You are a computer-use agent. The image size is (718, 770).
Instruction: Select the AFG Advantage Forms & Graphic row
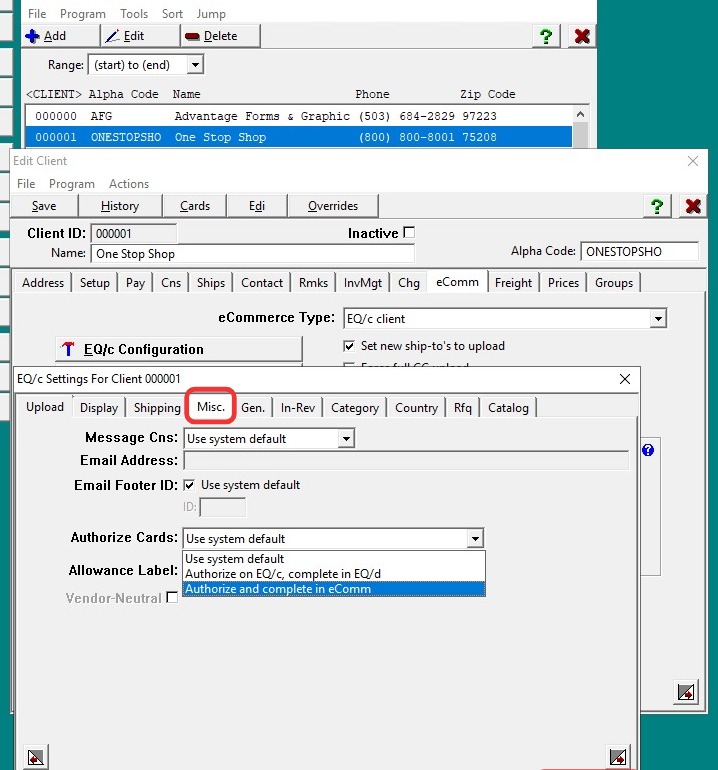(299, 116)
